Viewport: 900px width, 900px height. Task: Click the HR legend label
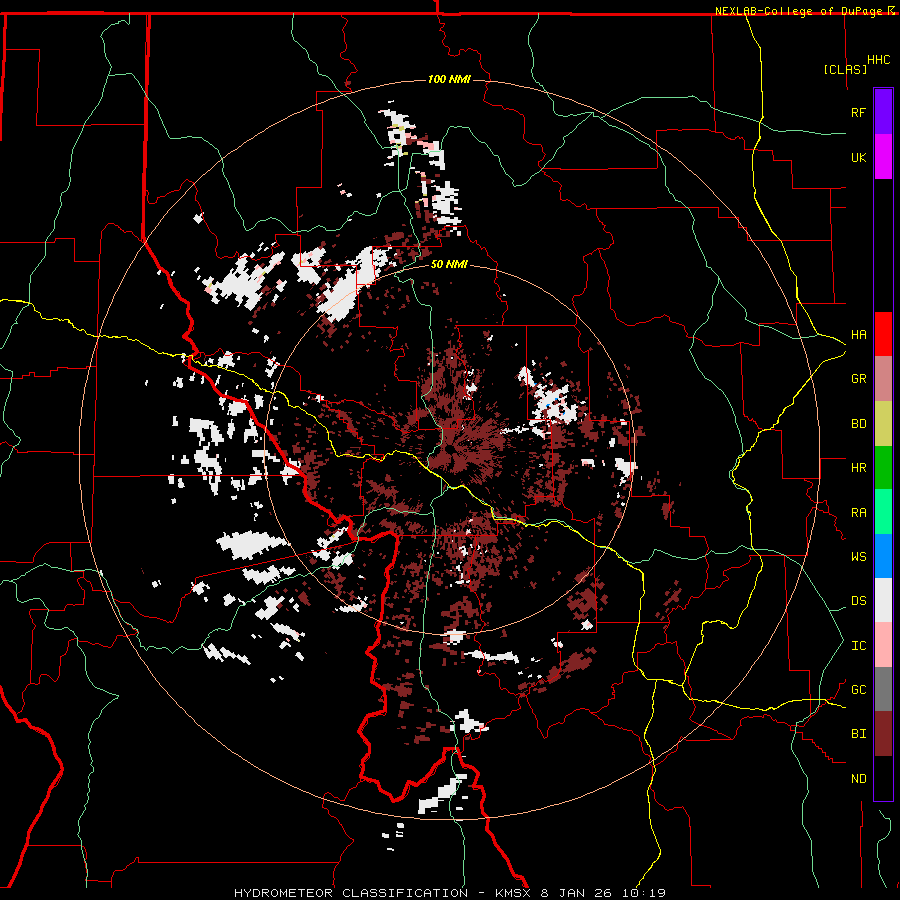click(858, 468)
